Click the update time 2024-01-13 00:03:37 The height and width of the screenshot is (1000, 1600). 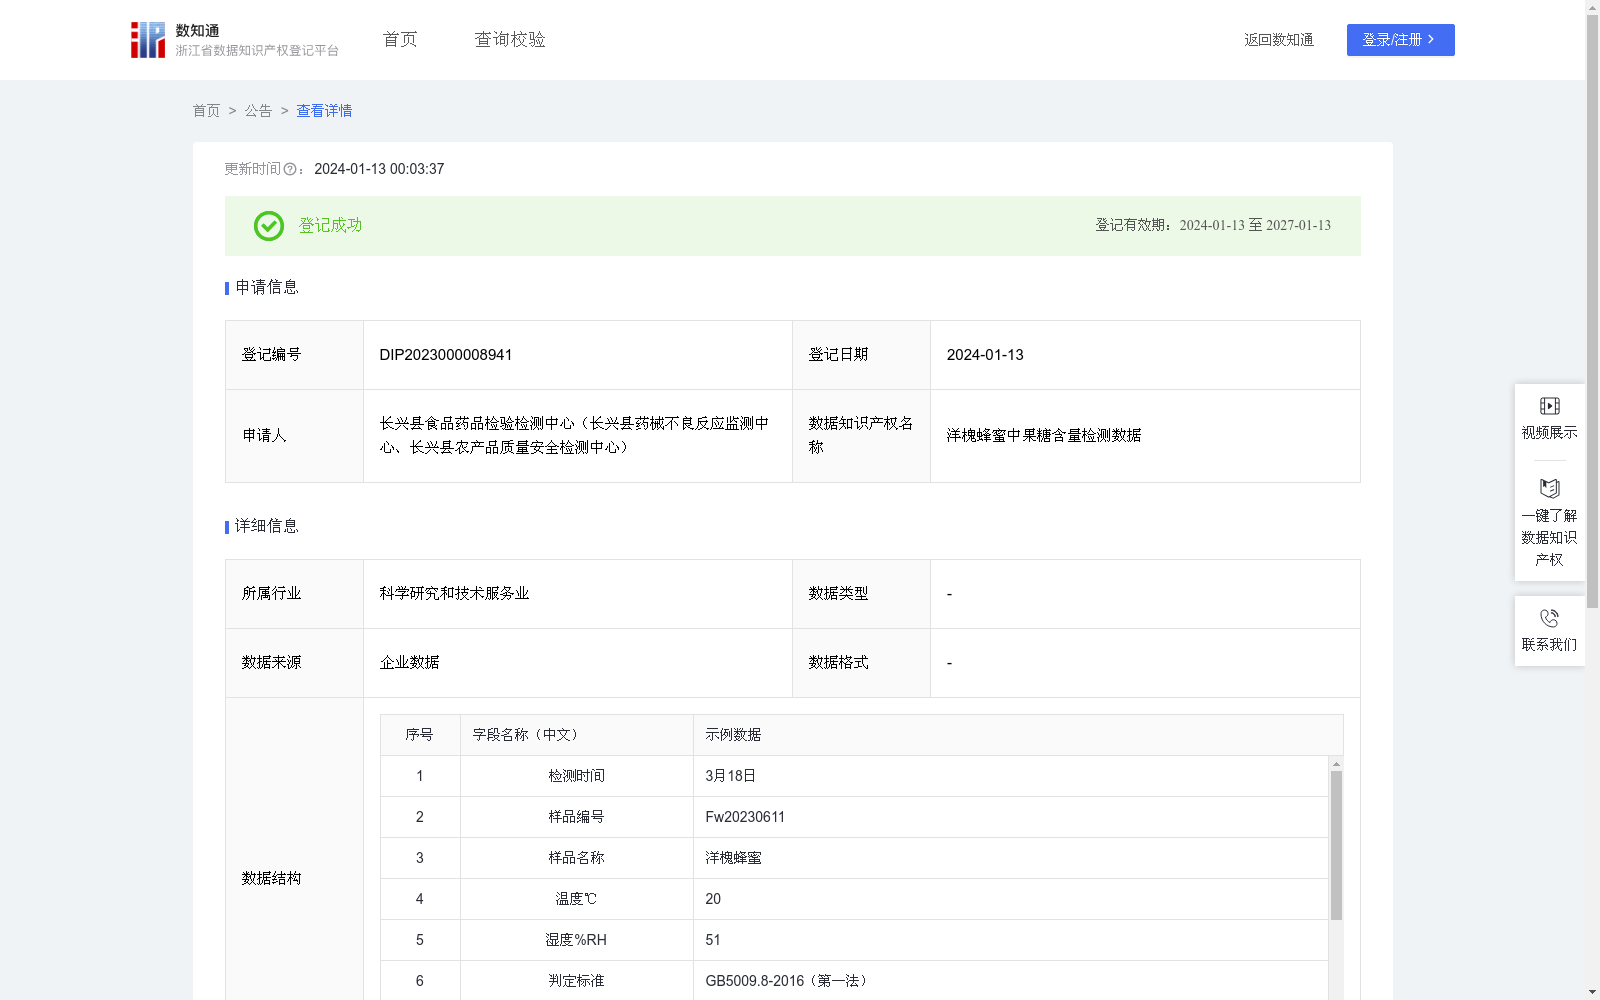point(379,170)
